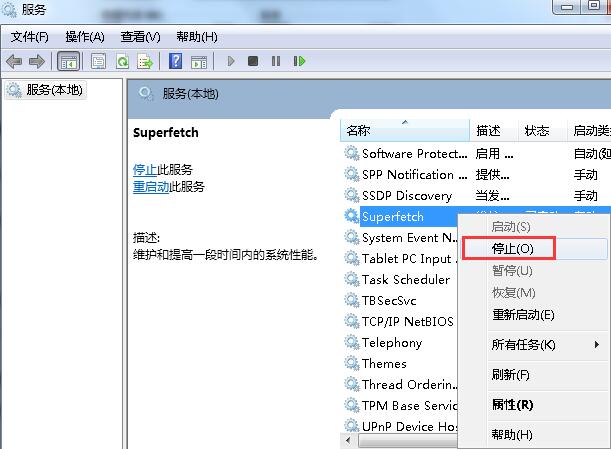Open the properties sheet toolbar icon

click(x=98, y=61)
